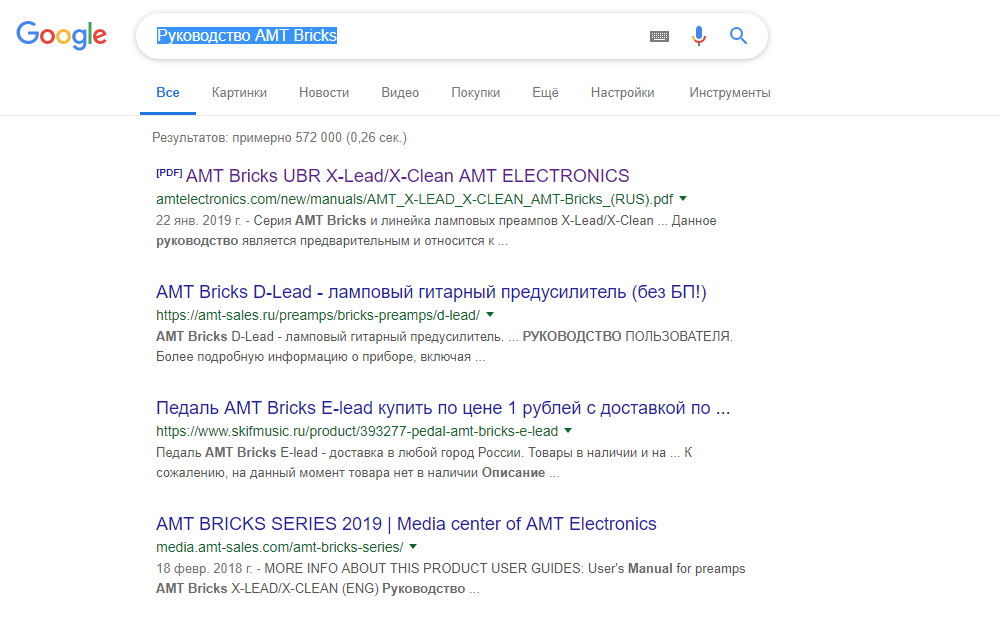Click the magnifying glass search button

738,36
